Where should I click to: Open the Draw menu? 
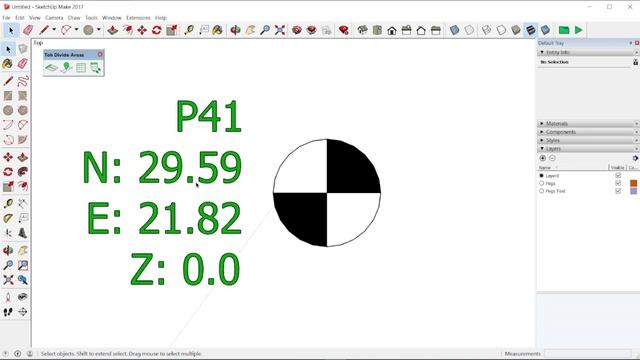point(74,18)
